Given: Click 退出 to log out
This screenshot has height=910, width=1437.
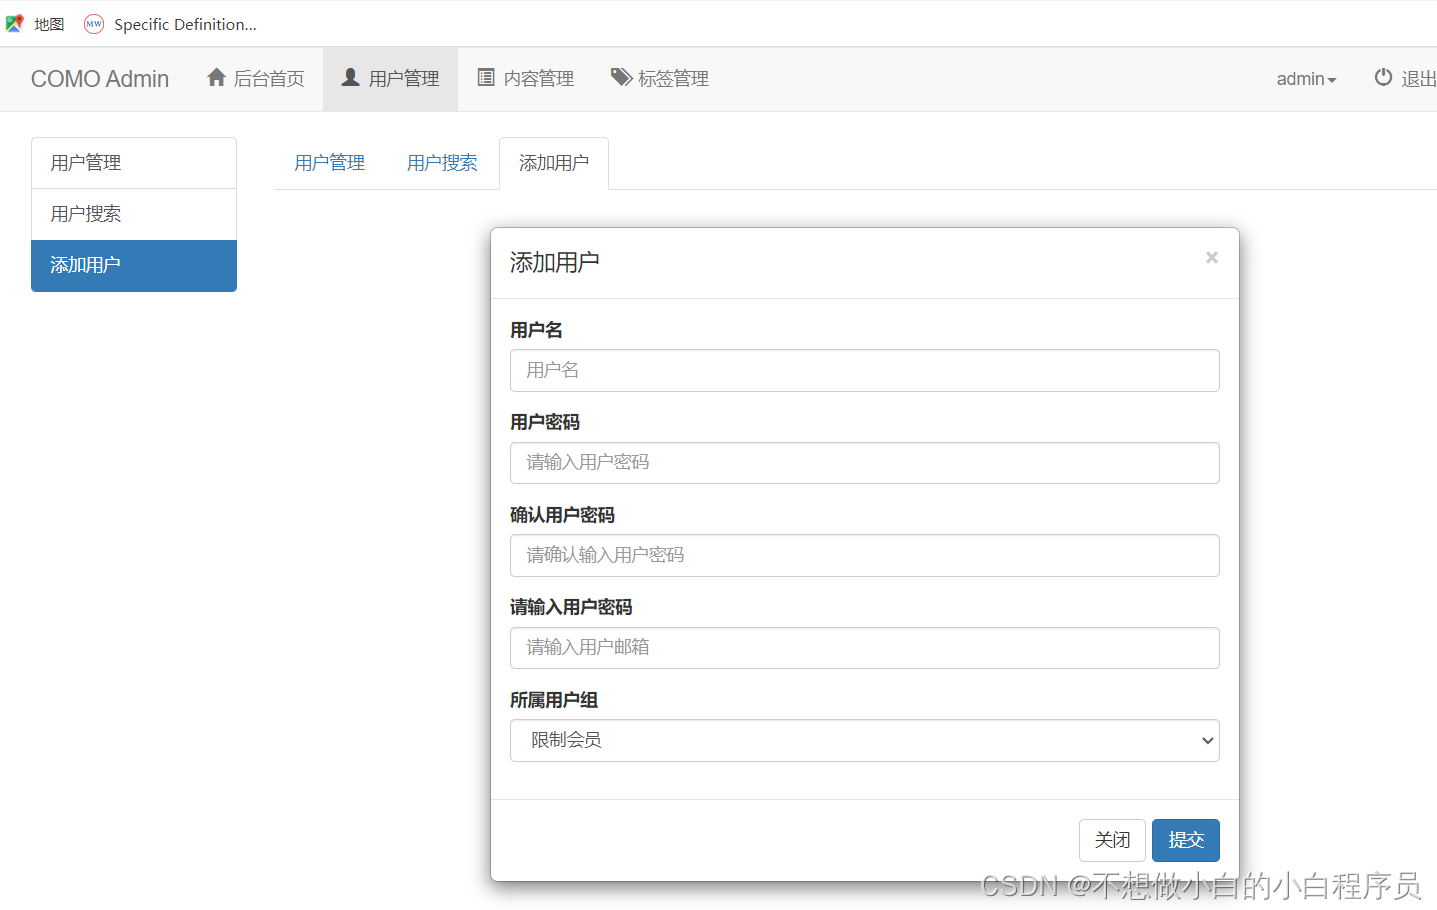Looking at the screenshot, I should coord(1406,79).
